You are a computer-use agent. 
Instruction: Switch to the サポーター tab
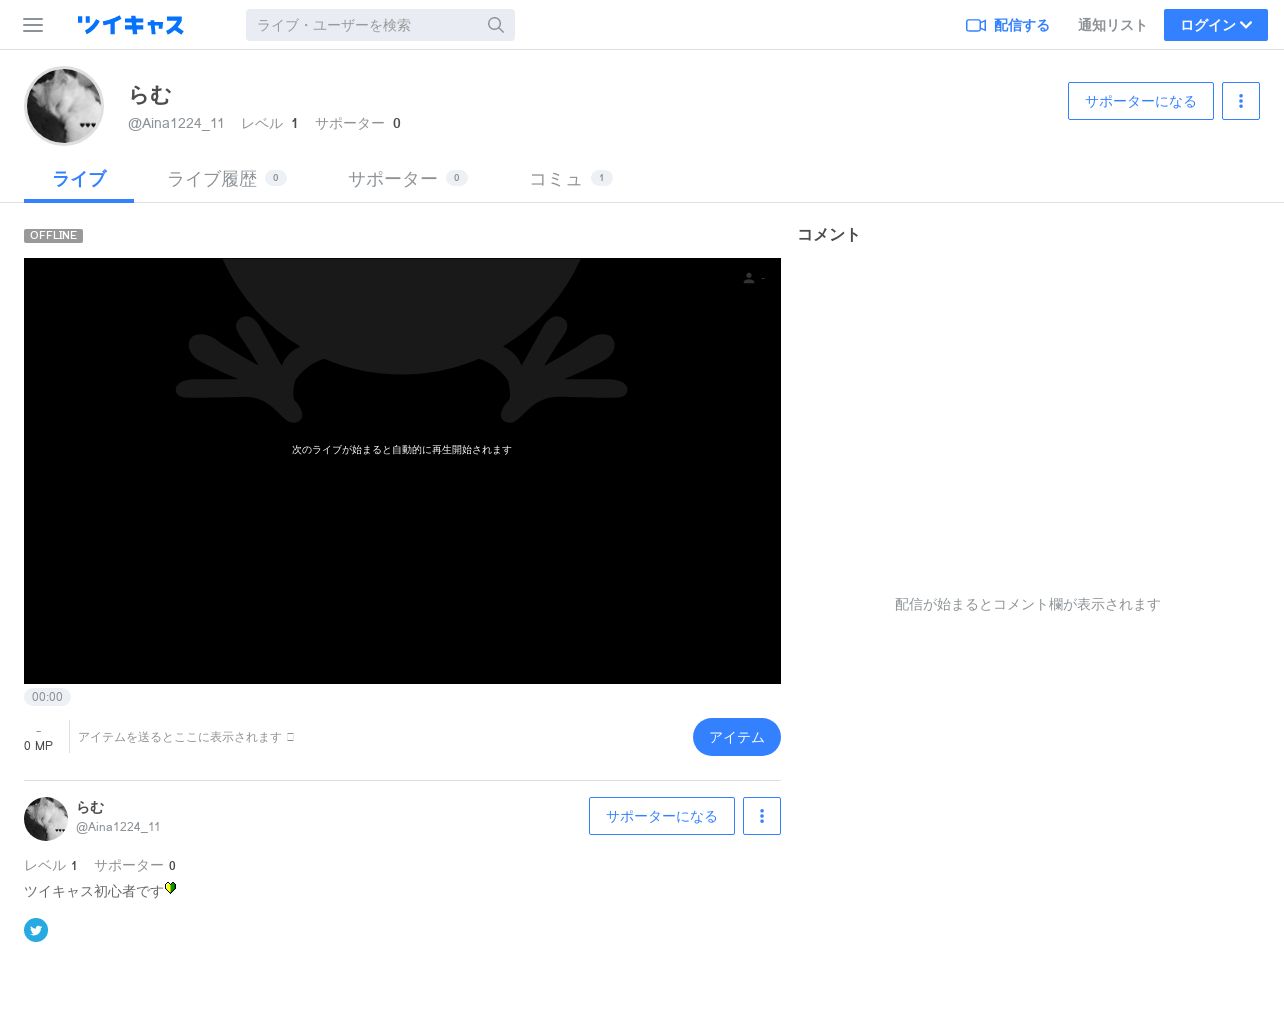[407, 179]
